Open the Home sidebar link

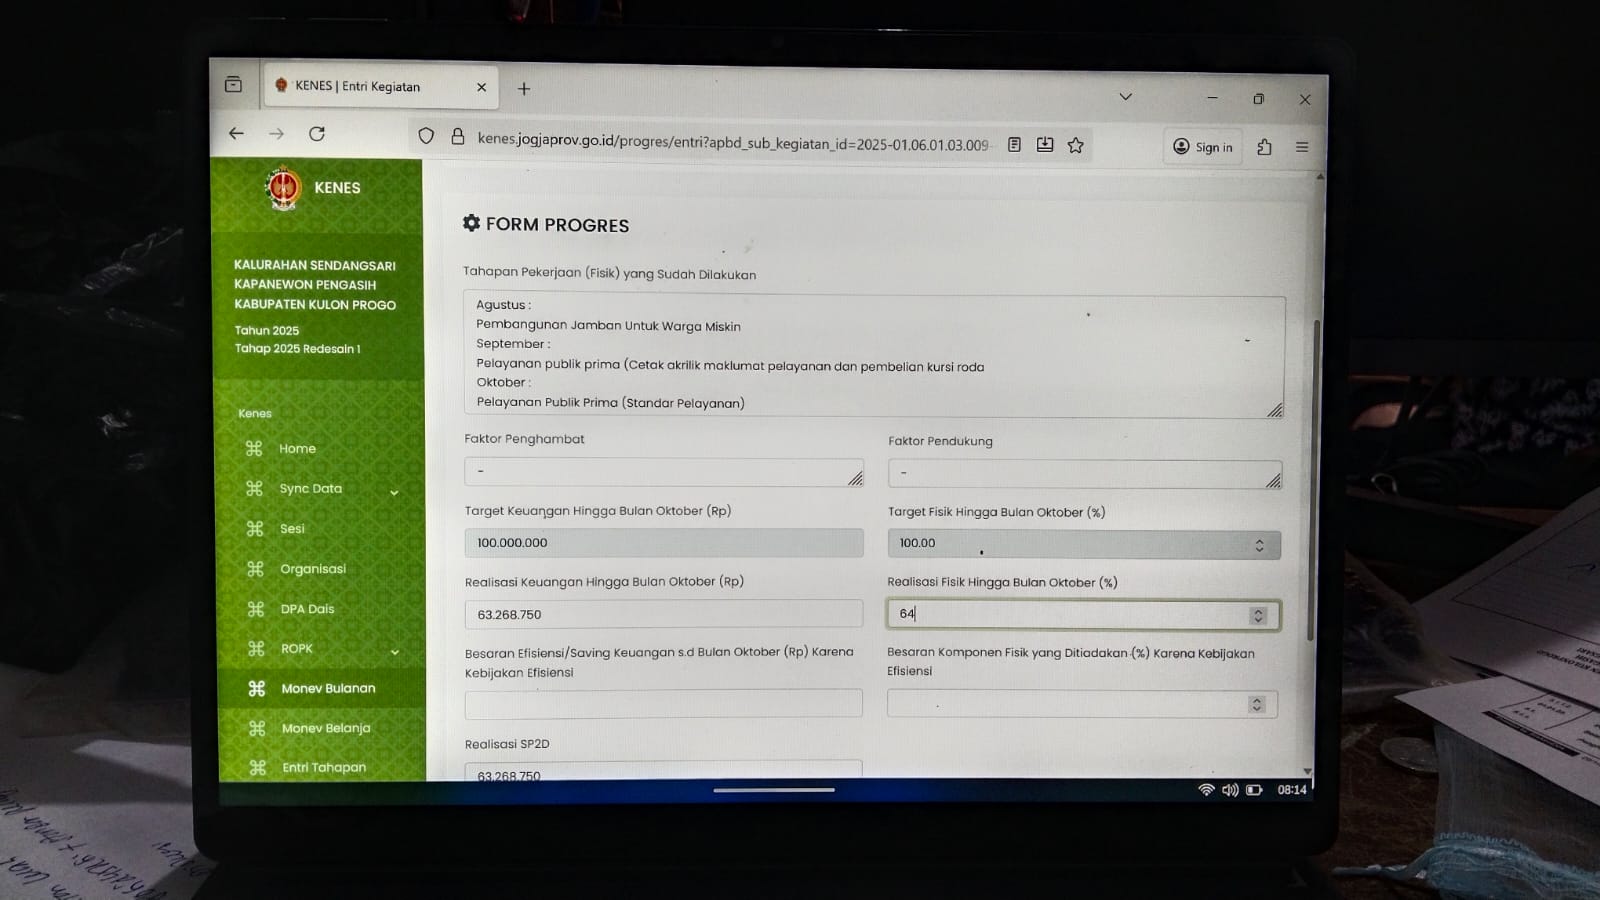tap(297, 449)
